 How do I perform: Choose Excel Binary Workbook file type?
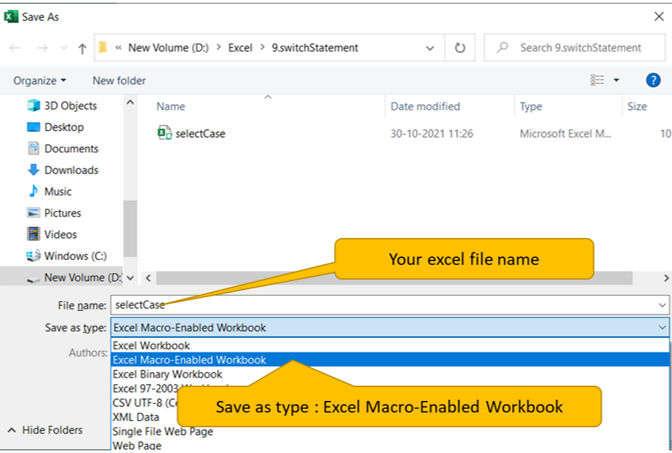[x=167, y=374]
